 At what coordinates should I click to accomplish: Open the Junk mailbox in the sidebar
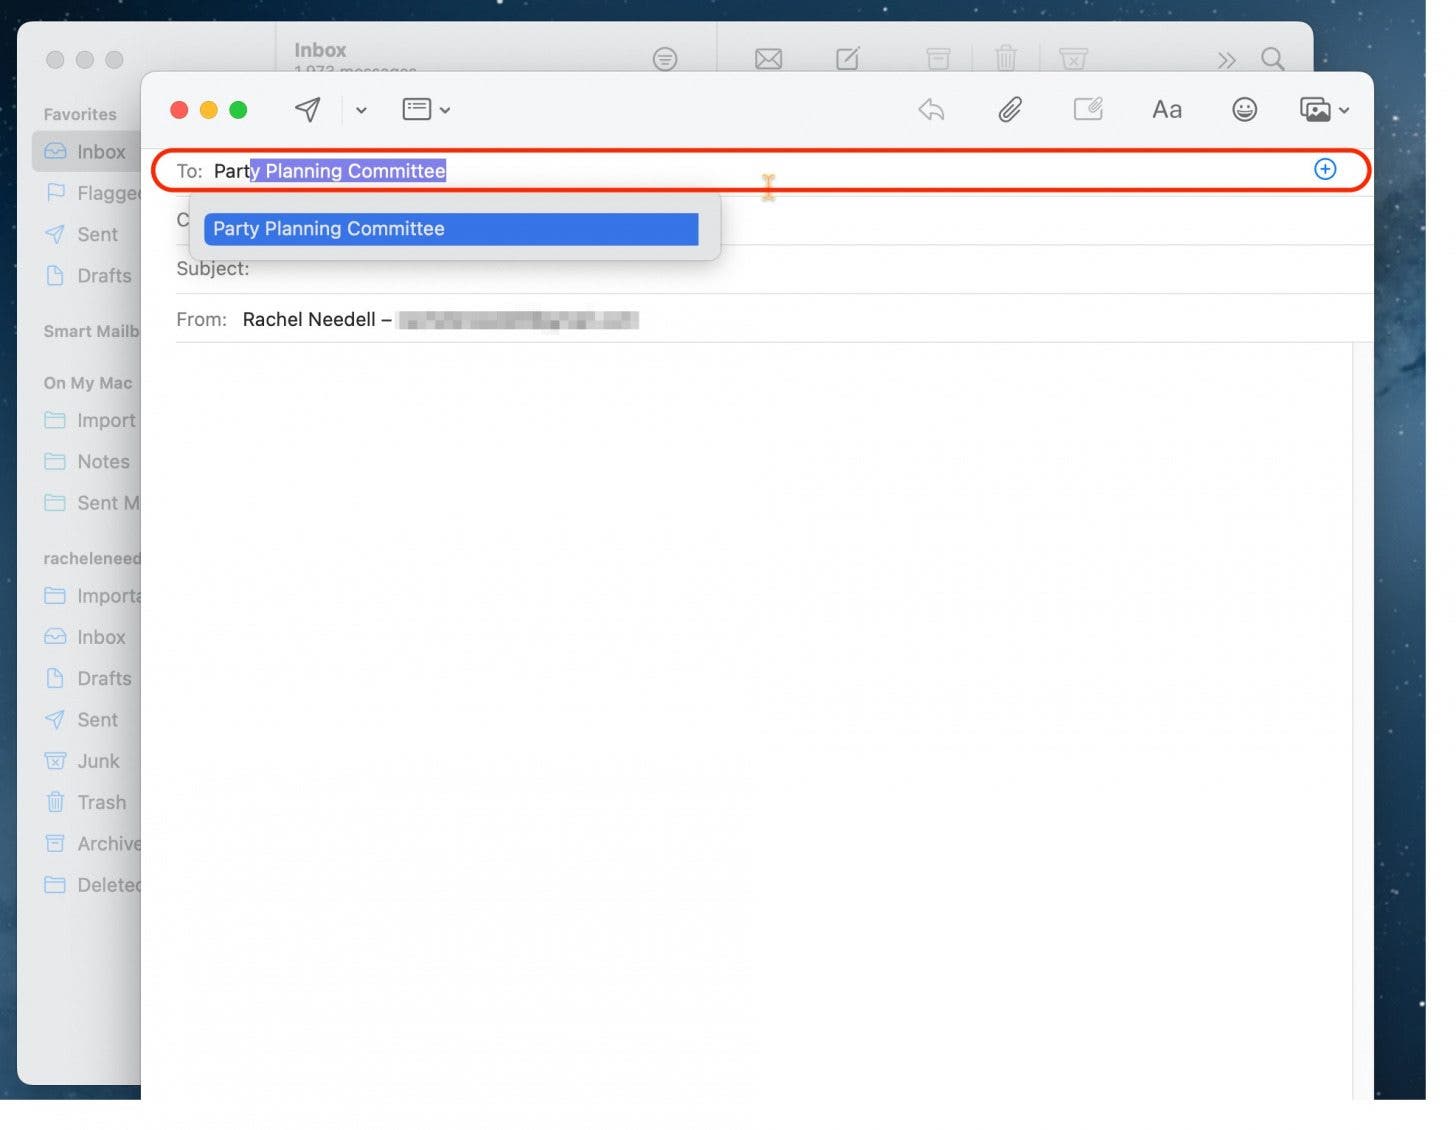tap(98, 760)
